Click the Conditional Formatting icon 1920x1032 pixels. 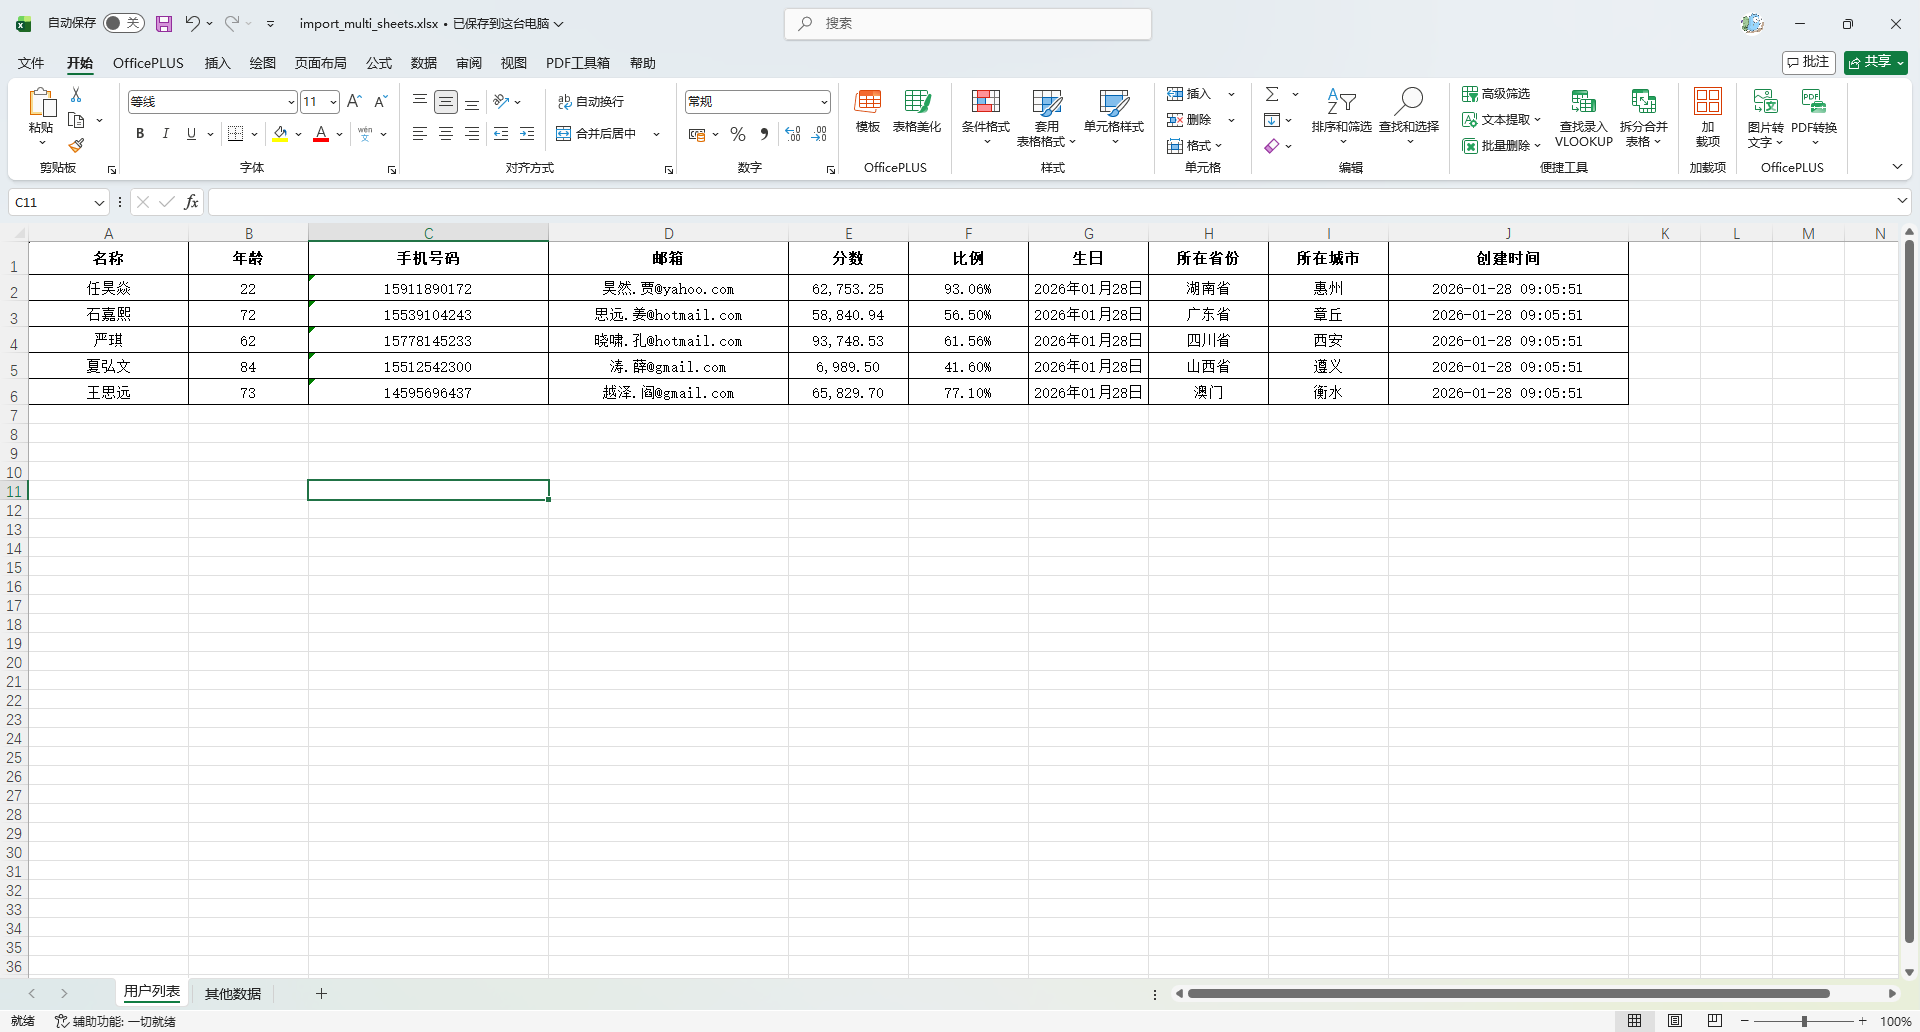985,102
